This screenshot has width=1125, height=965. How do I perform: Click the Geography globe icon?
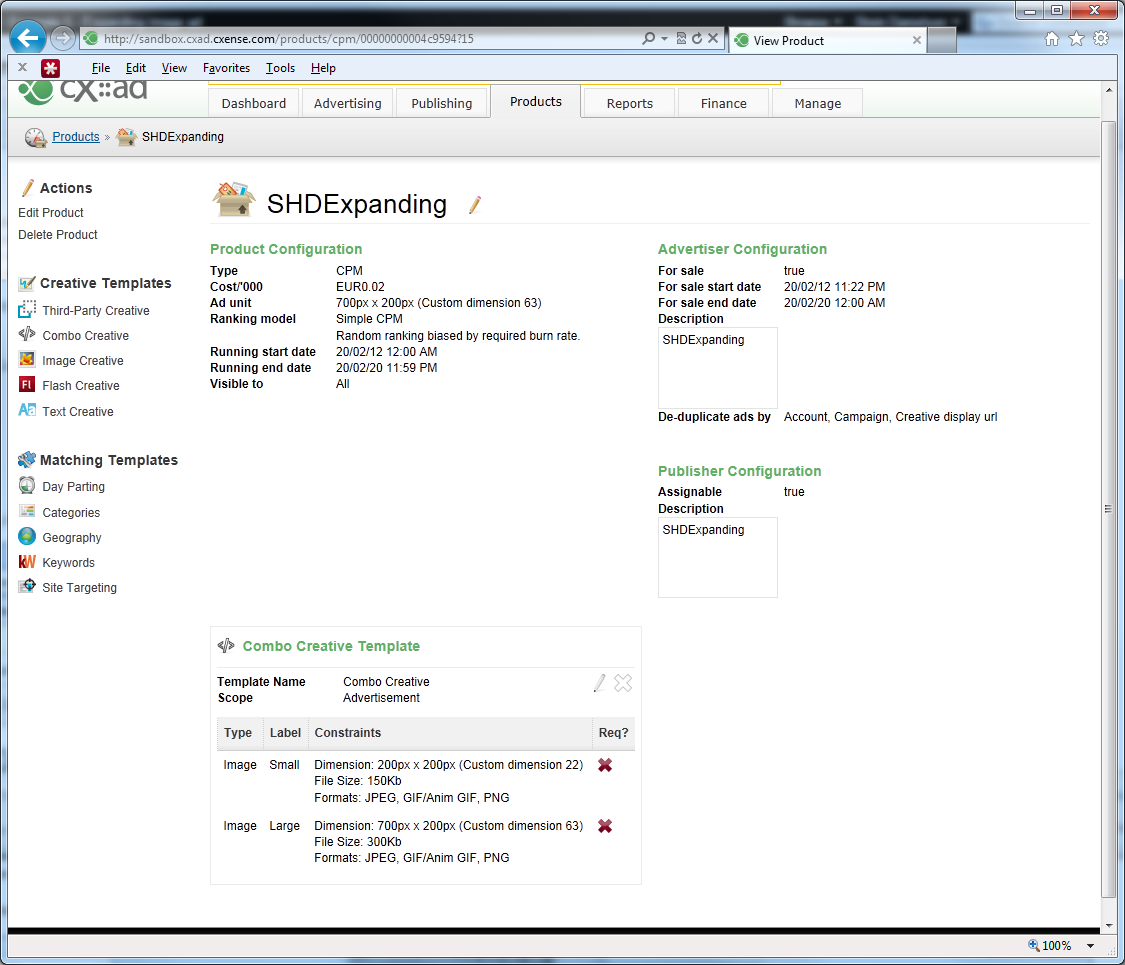pyautogui.click(x=27, y=537)
